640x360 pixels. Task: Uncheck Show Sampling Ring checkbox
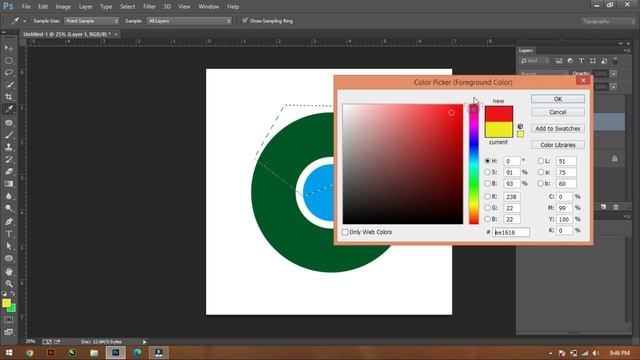pos(244,20)
